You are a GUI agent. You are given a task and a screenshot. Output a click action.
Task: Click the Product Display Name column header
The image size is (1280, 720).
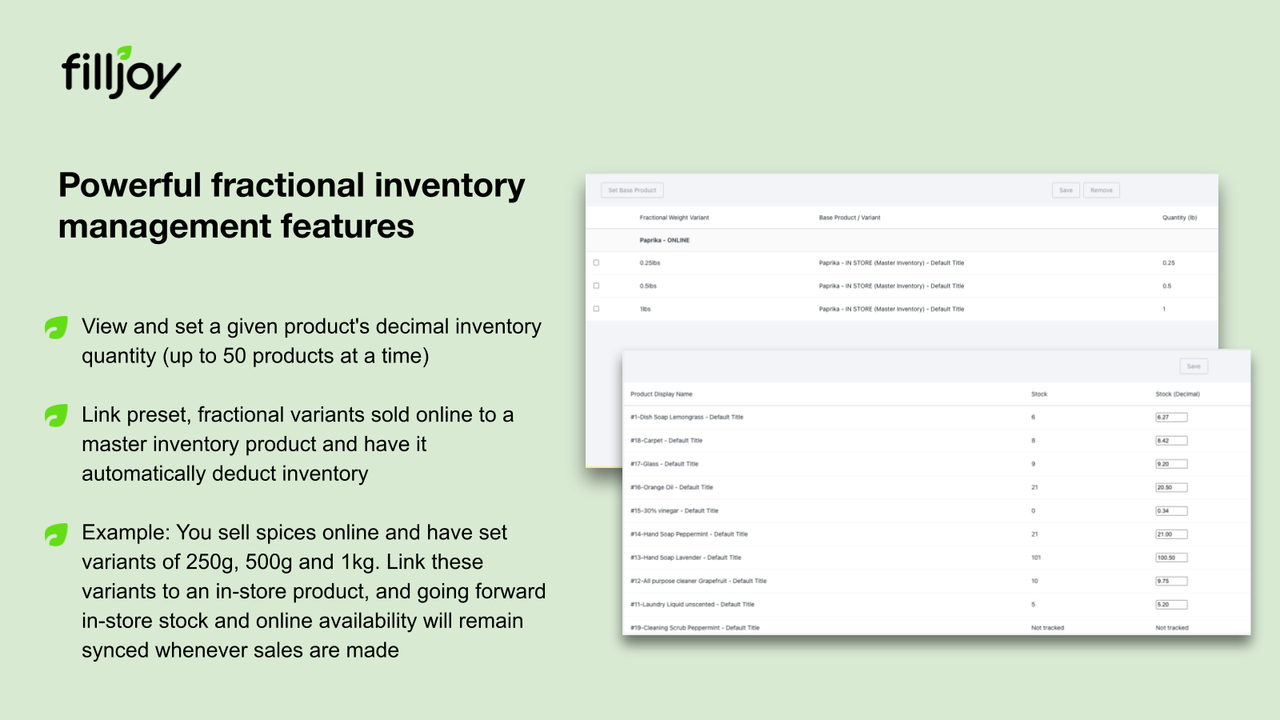[661, 393]
